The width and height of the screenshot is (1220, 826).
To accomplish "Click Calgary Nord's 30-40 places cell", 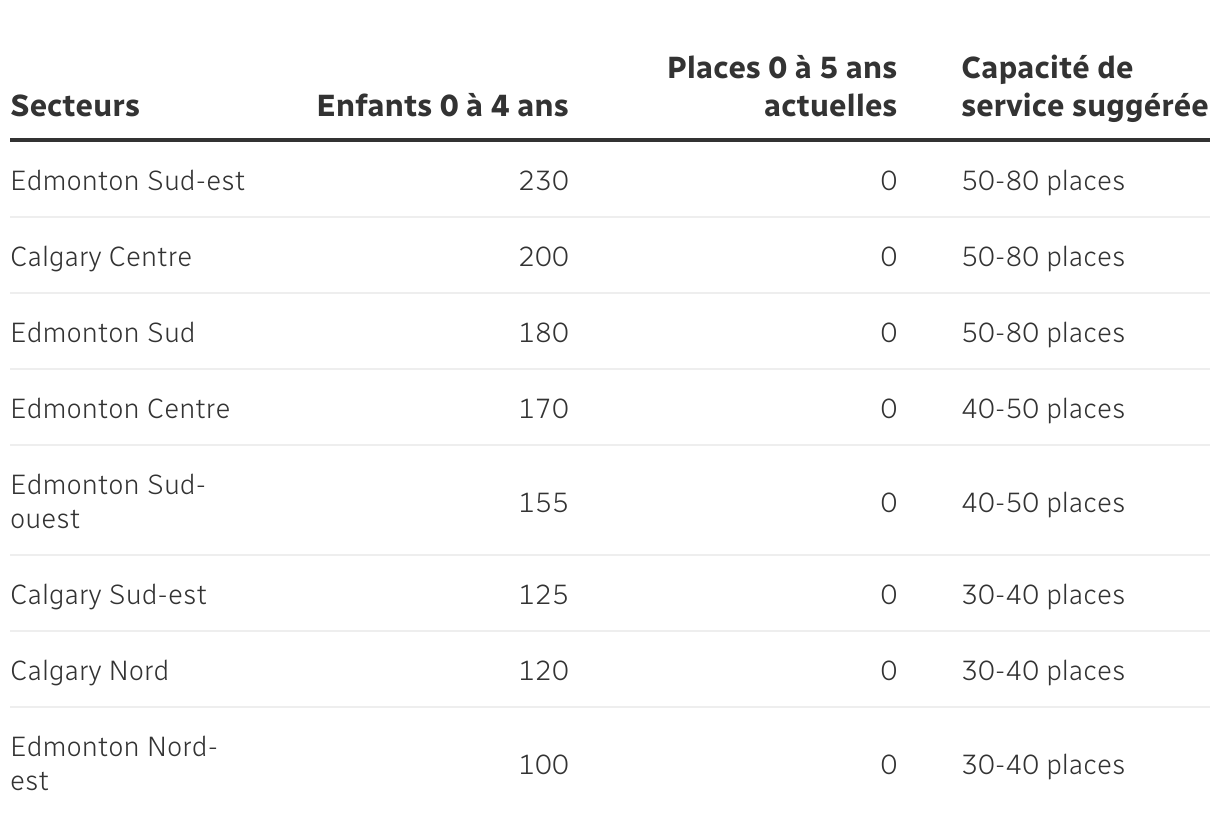I will (1043, 671).
